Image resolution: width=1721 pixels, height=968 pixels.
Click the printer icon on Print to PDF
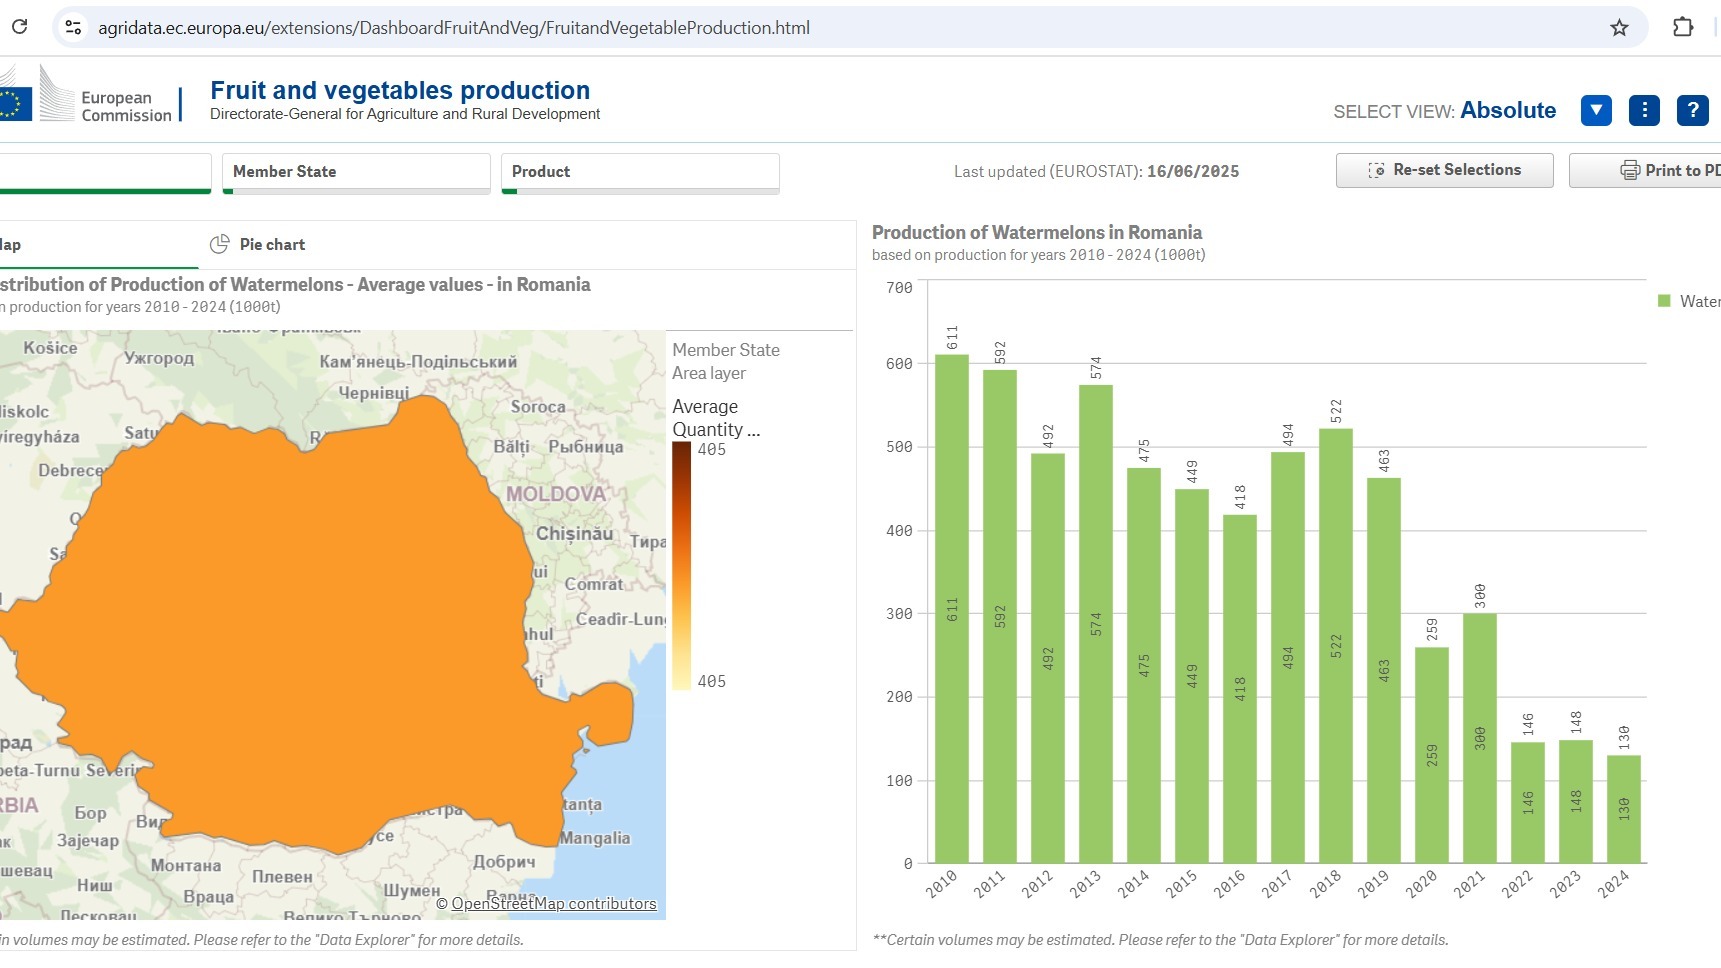pyautogui.click(x=1629, y=170)
